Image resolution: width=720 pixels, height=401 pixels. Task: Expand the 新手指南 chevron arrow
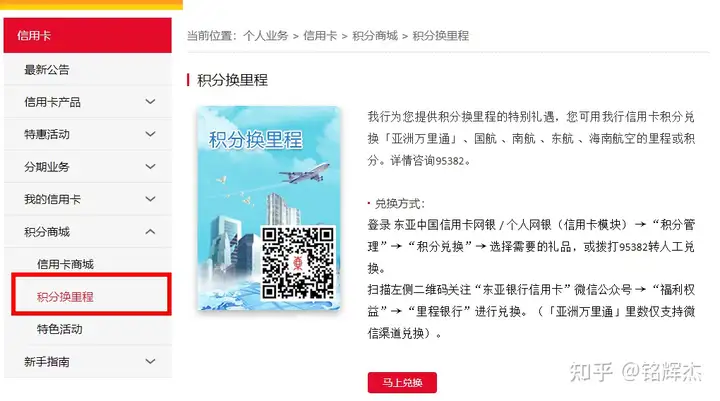(150, 361)
